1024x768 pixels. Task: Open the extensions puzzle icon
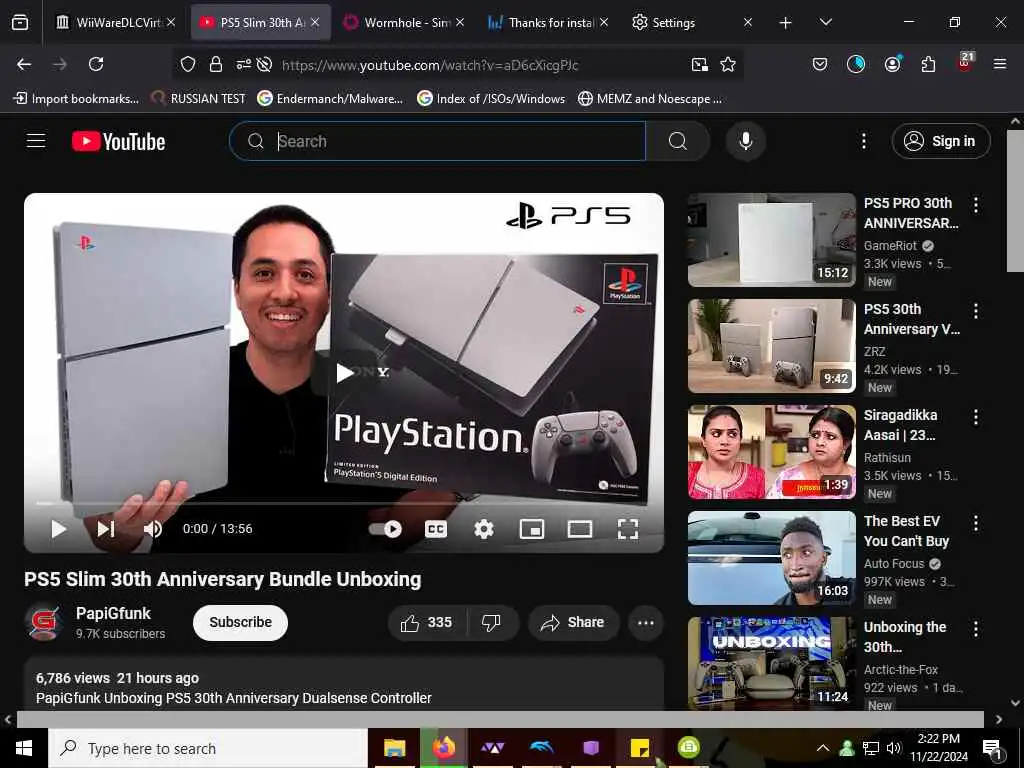[x=928, y=64]
